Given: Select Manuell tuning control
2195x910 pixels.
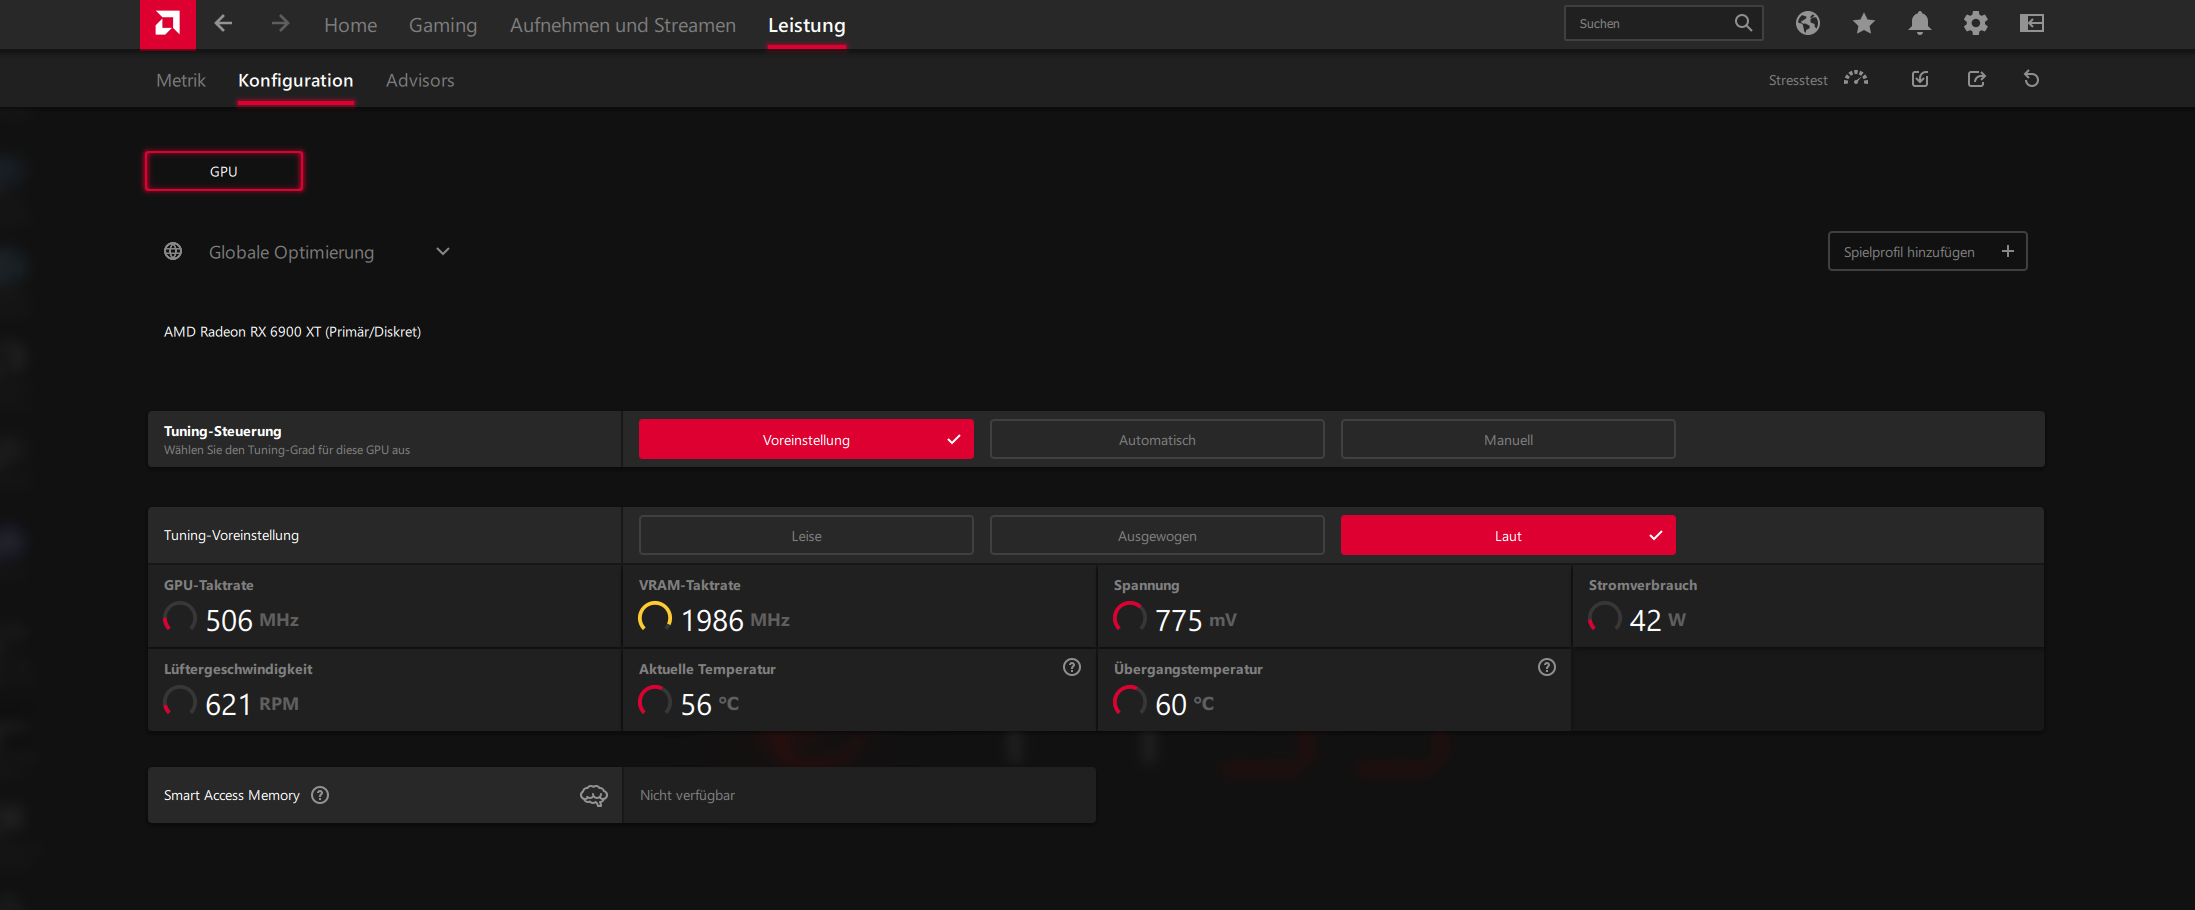Looking at the screenshot, I should 1508,439.
